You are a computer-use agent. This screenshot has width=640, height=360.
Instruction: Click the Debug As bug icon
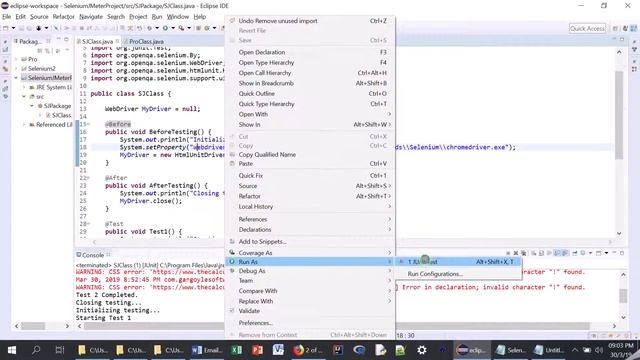[x=232, y=271]
